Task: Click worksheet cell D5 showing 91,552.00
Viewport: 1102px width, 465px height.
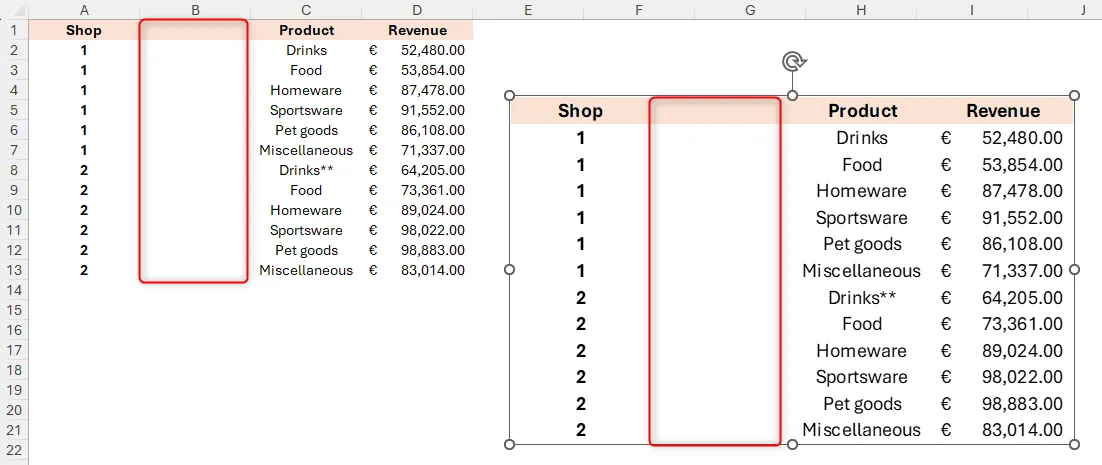Action: 417,110
